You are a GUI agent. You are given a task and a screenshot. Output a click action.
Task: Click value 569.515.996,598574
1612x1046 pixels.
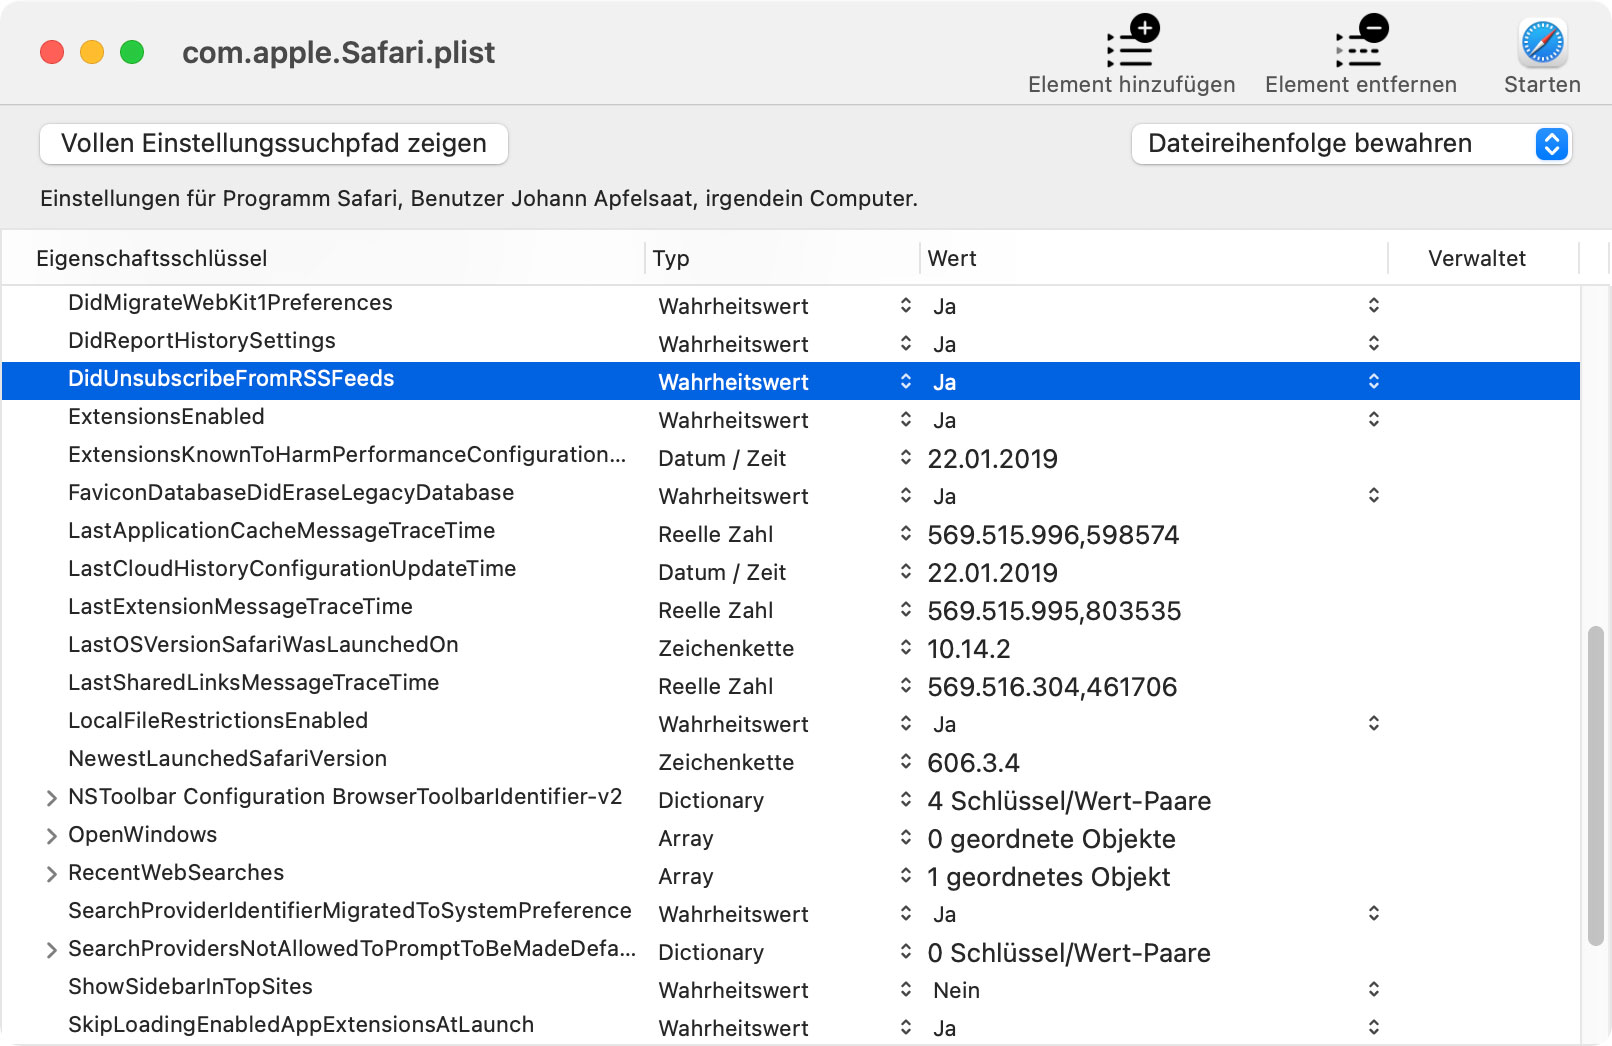click(1053, 535)
